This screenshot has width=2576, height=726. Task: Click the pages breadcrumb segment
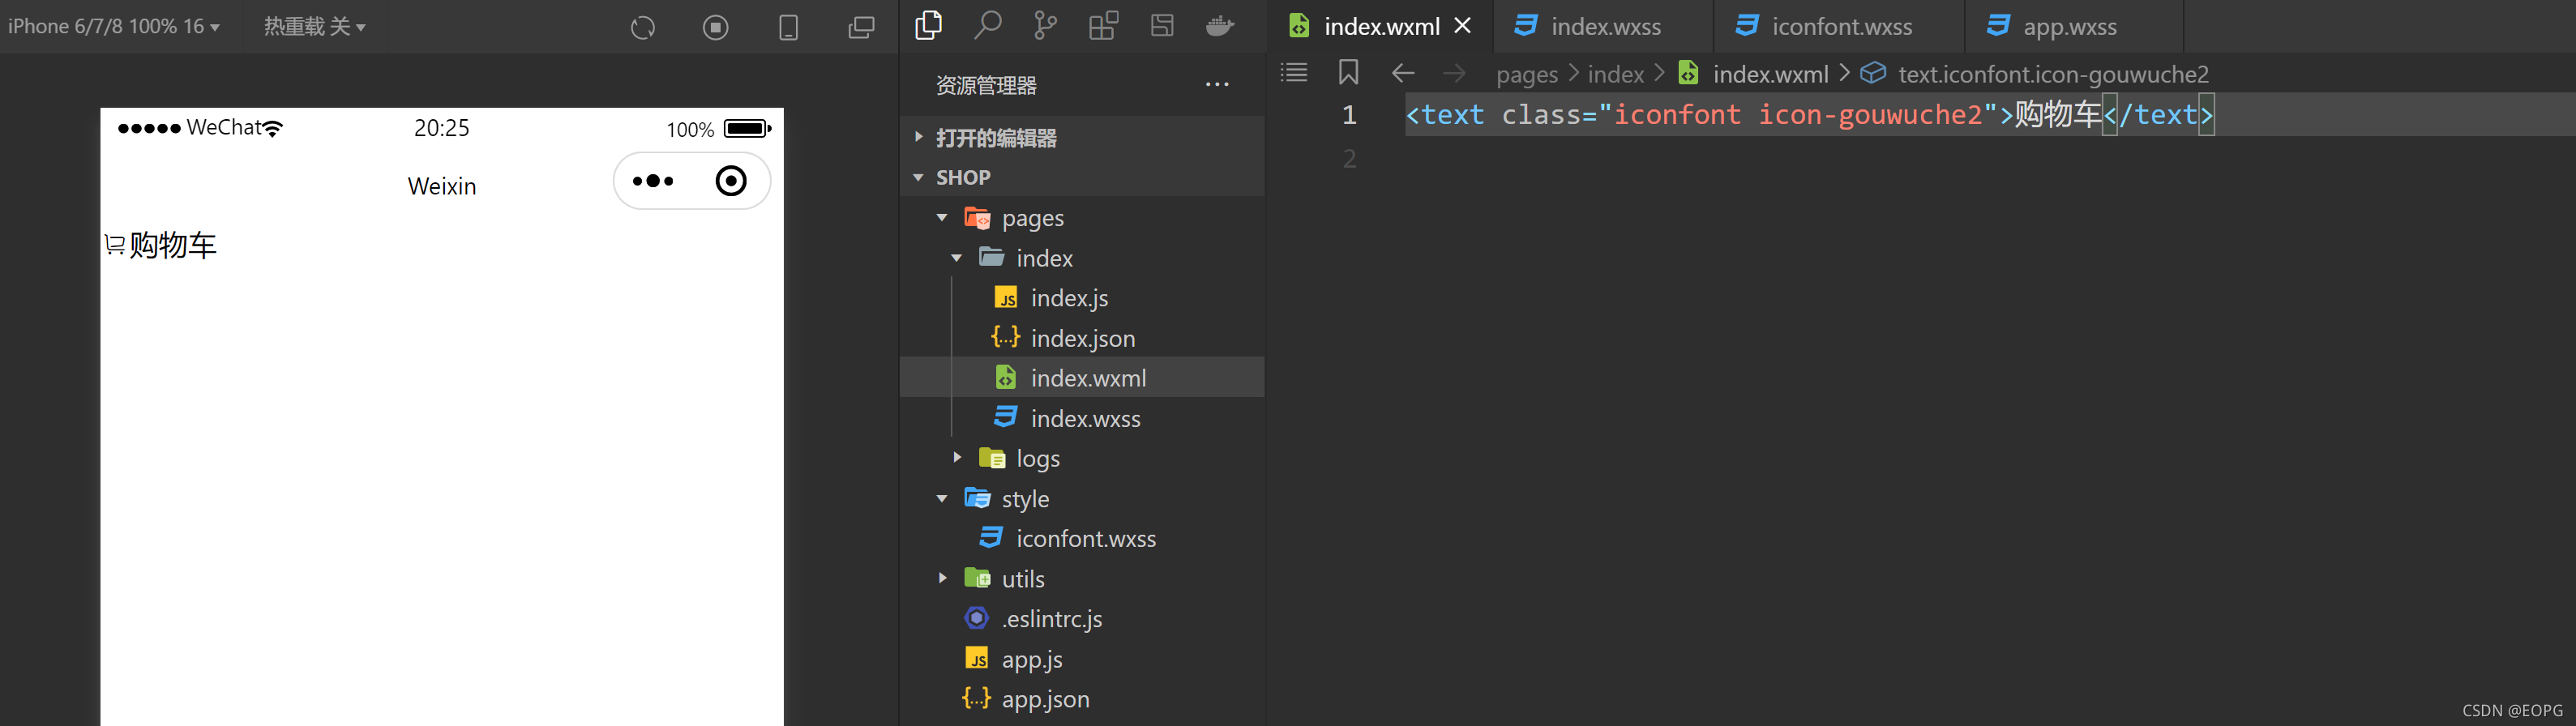tap(1527, 74)
